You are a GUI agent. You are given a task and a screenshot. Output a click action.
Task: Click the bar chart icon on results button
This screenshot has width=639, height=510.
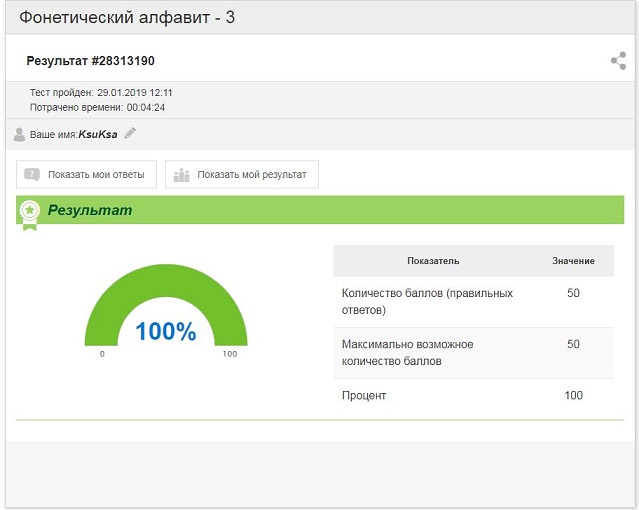tap(181, 175)
